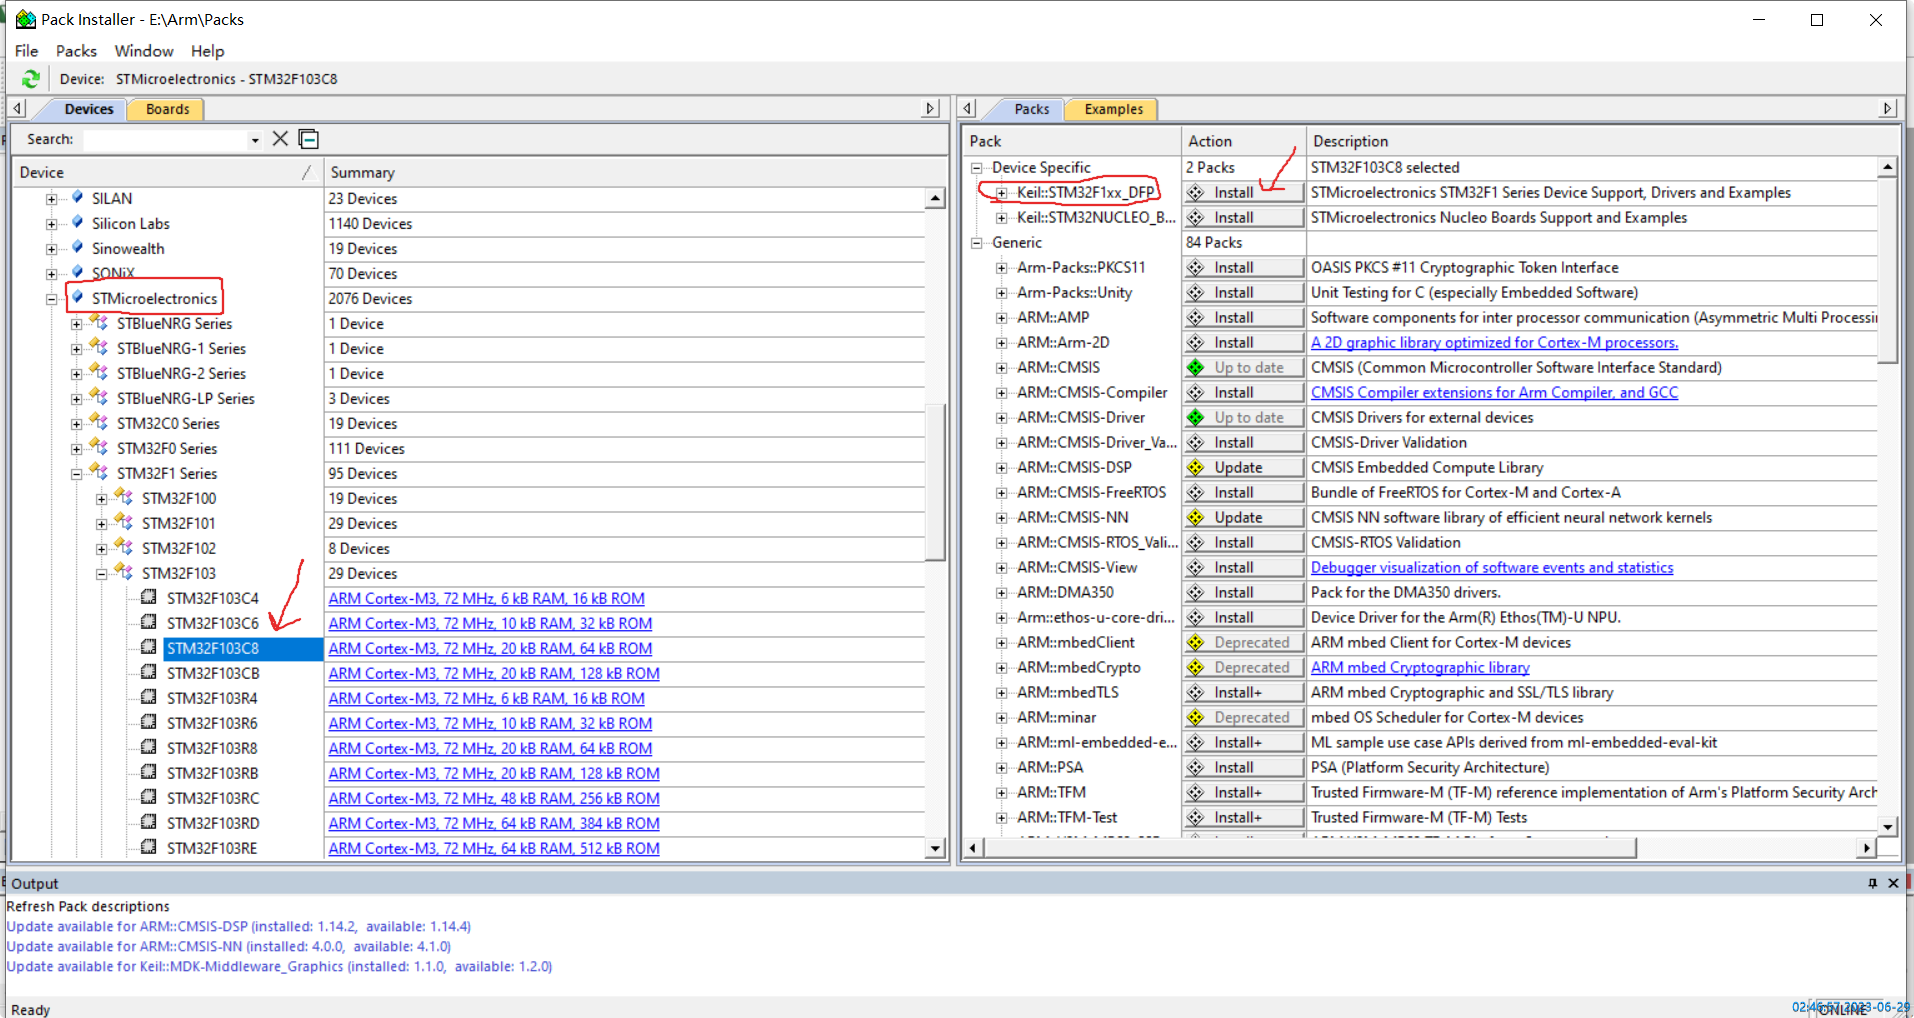Screen dimensions: 1914x1018
Task: Click the STM32F103R4 chip icon
Action: pyautogui.click(x=148, y=697)
